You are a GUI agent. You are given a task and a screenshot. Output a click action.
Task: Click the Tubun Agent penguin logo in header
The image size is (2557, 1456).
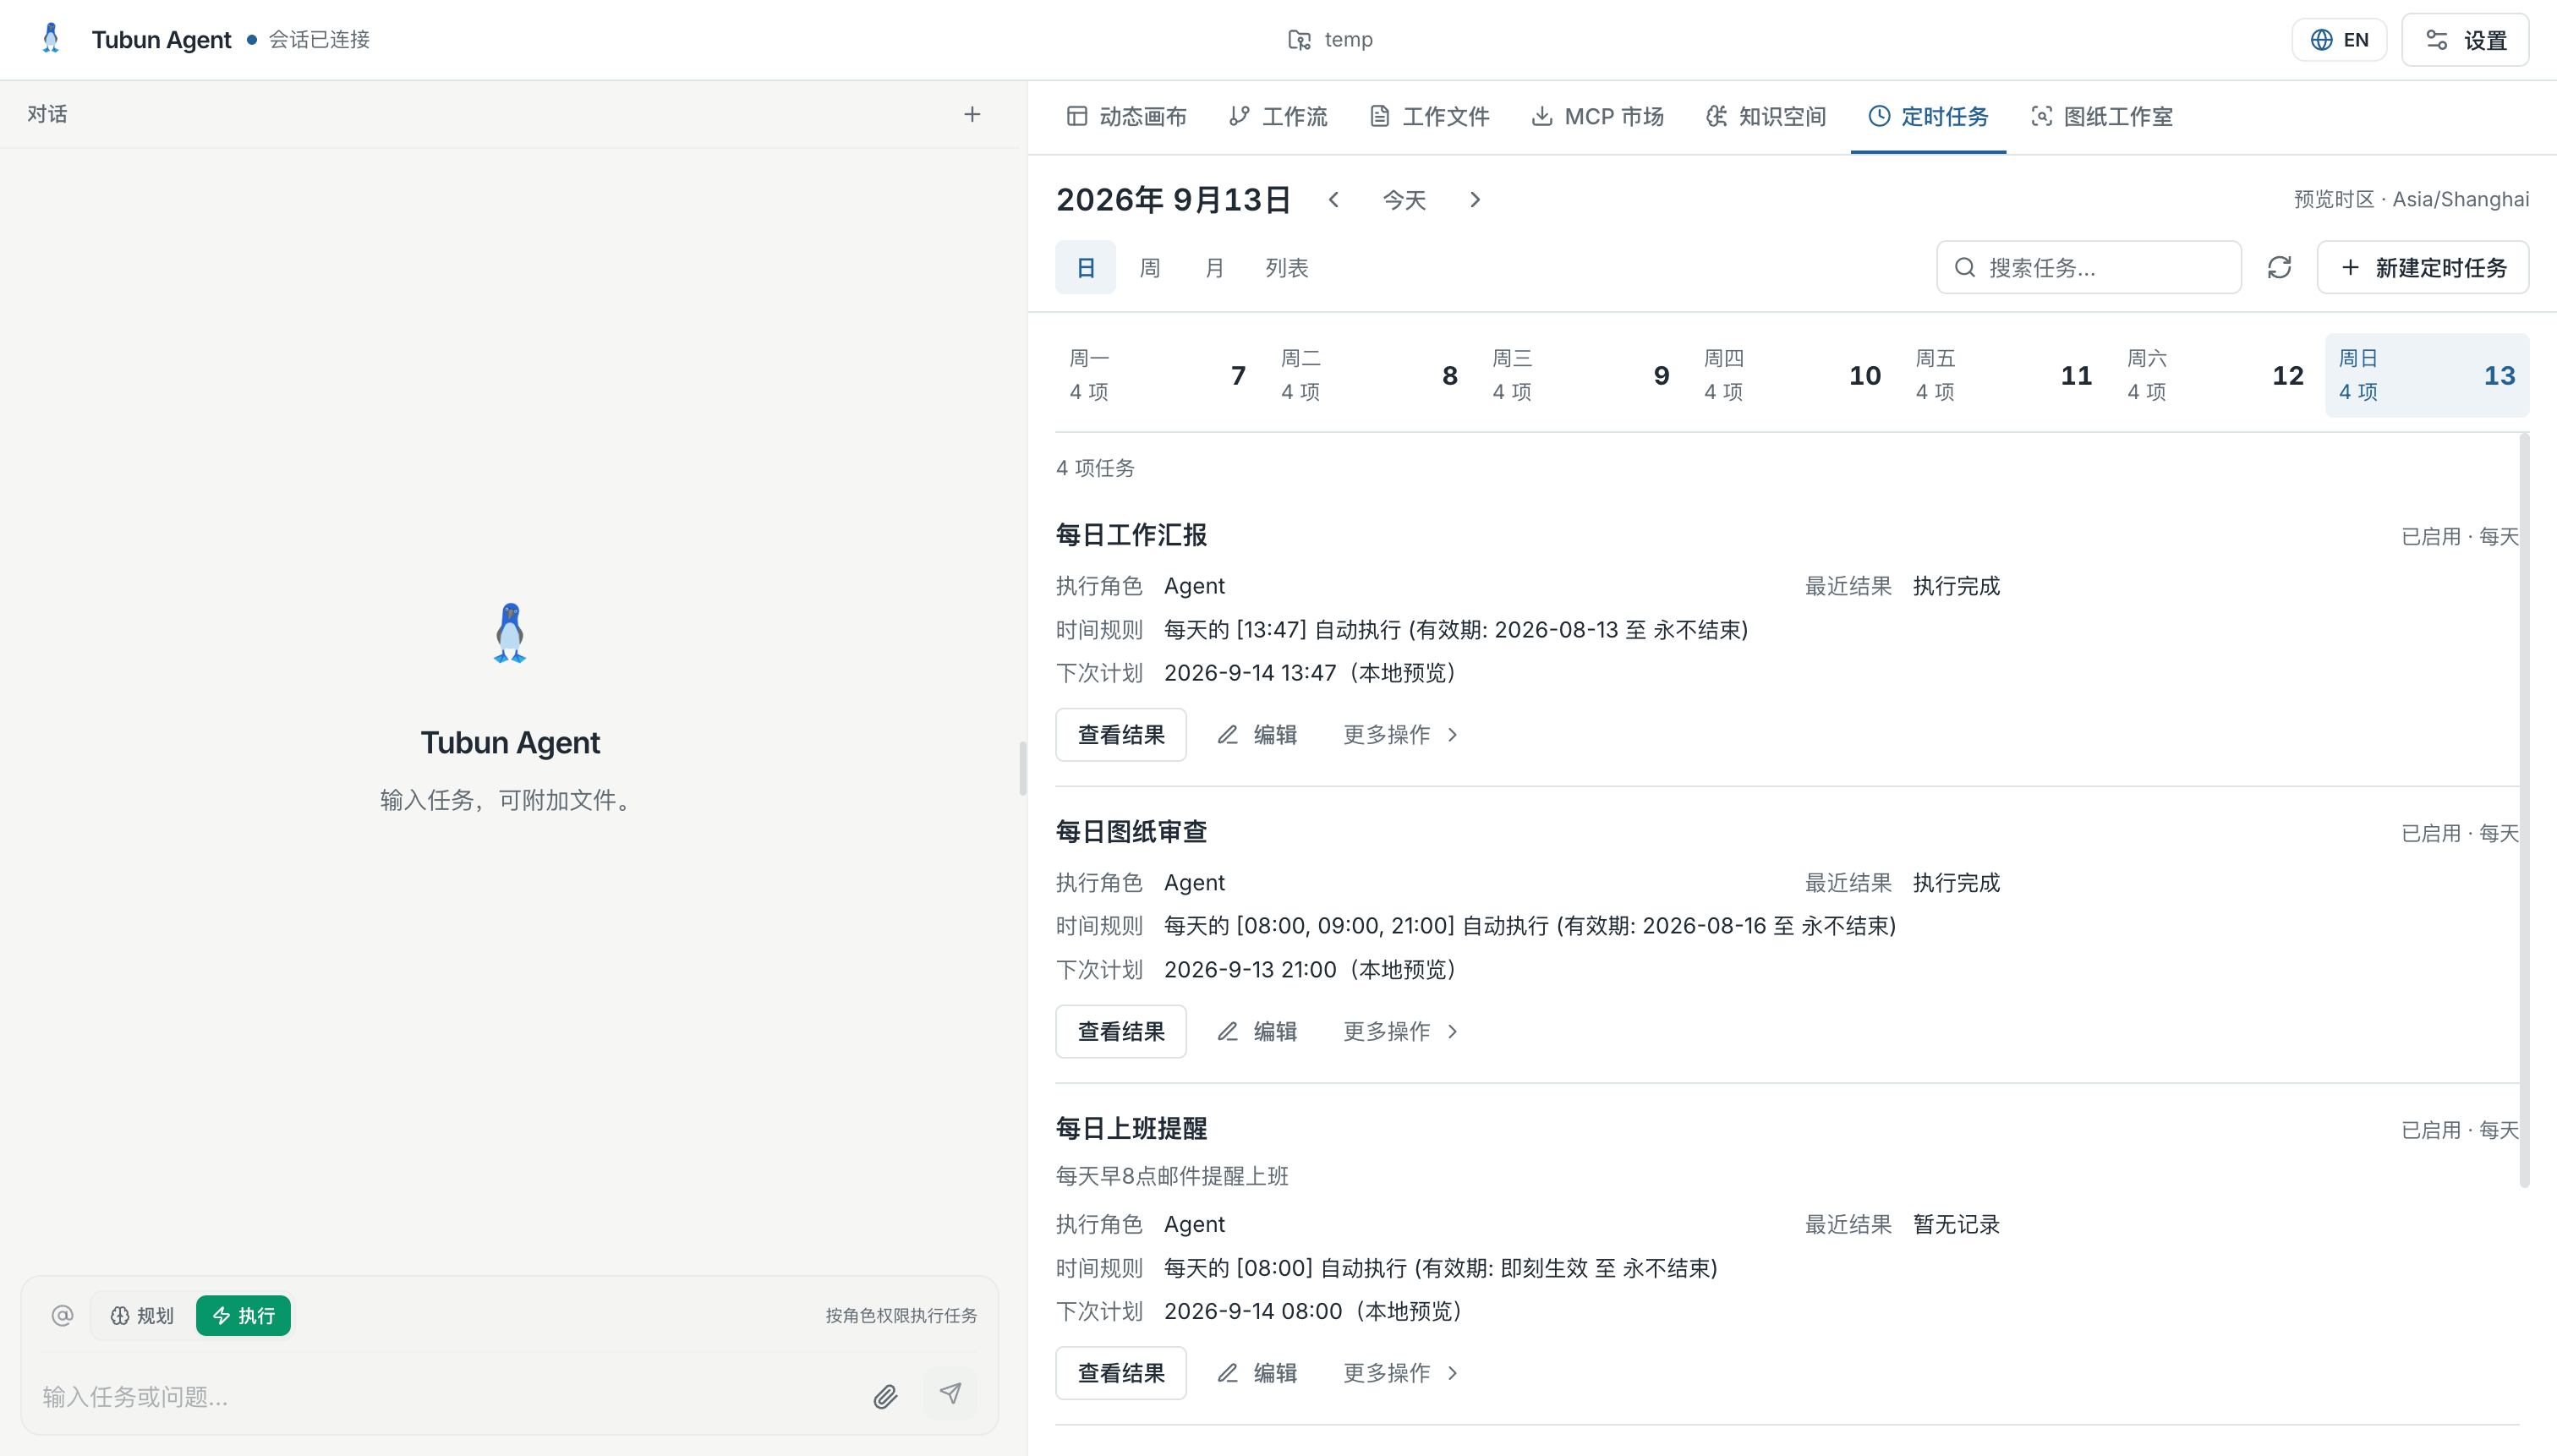click(x=51, y=39)
